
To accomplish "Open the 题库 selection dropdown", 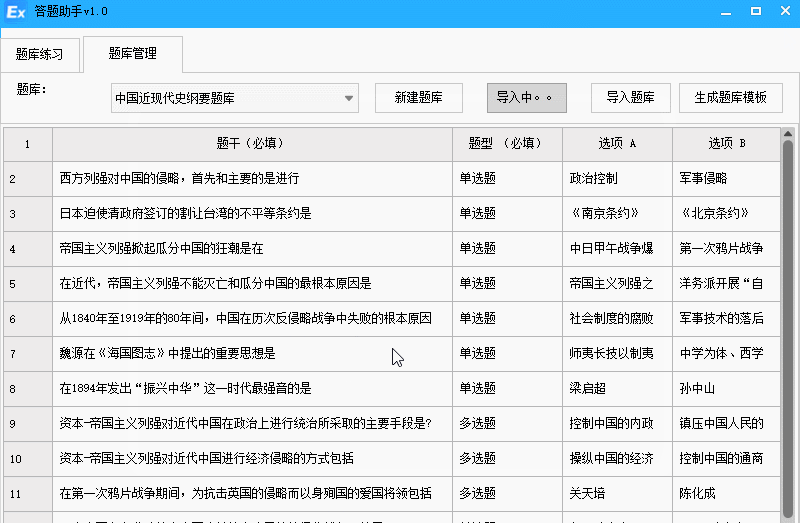I will tap(349, 98).
